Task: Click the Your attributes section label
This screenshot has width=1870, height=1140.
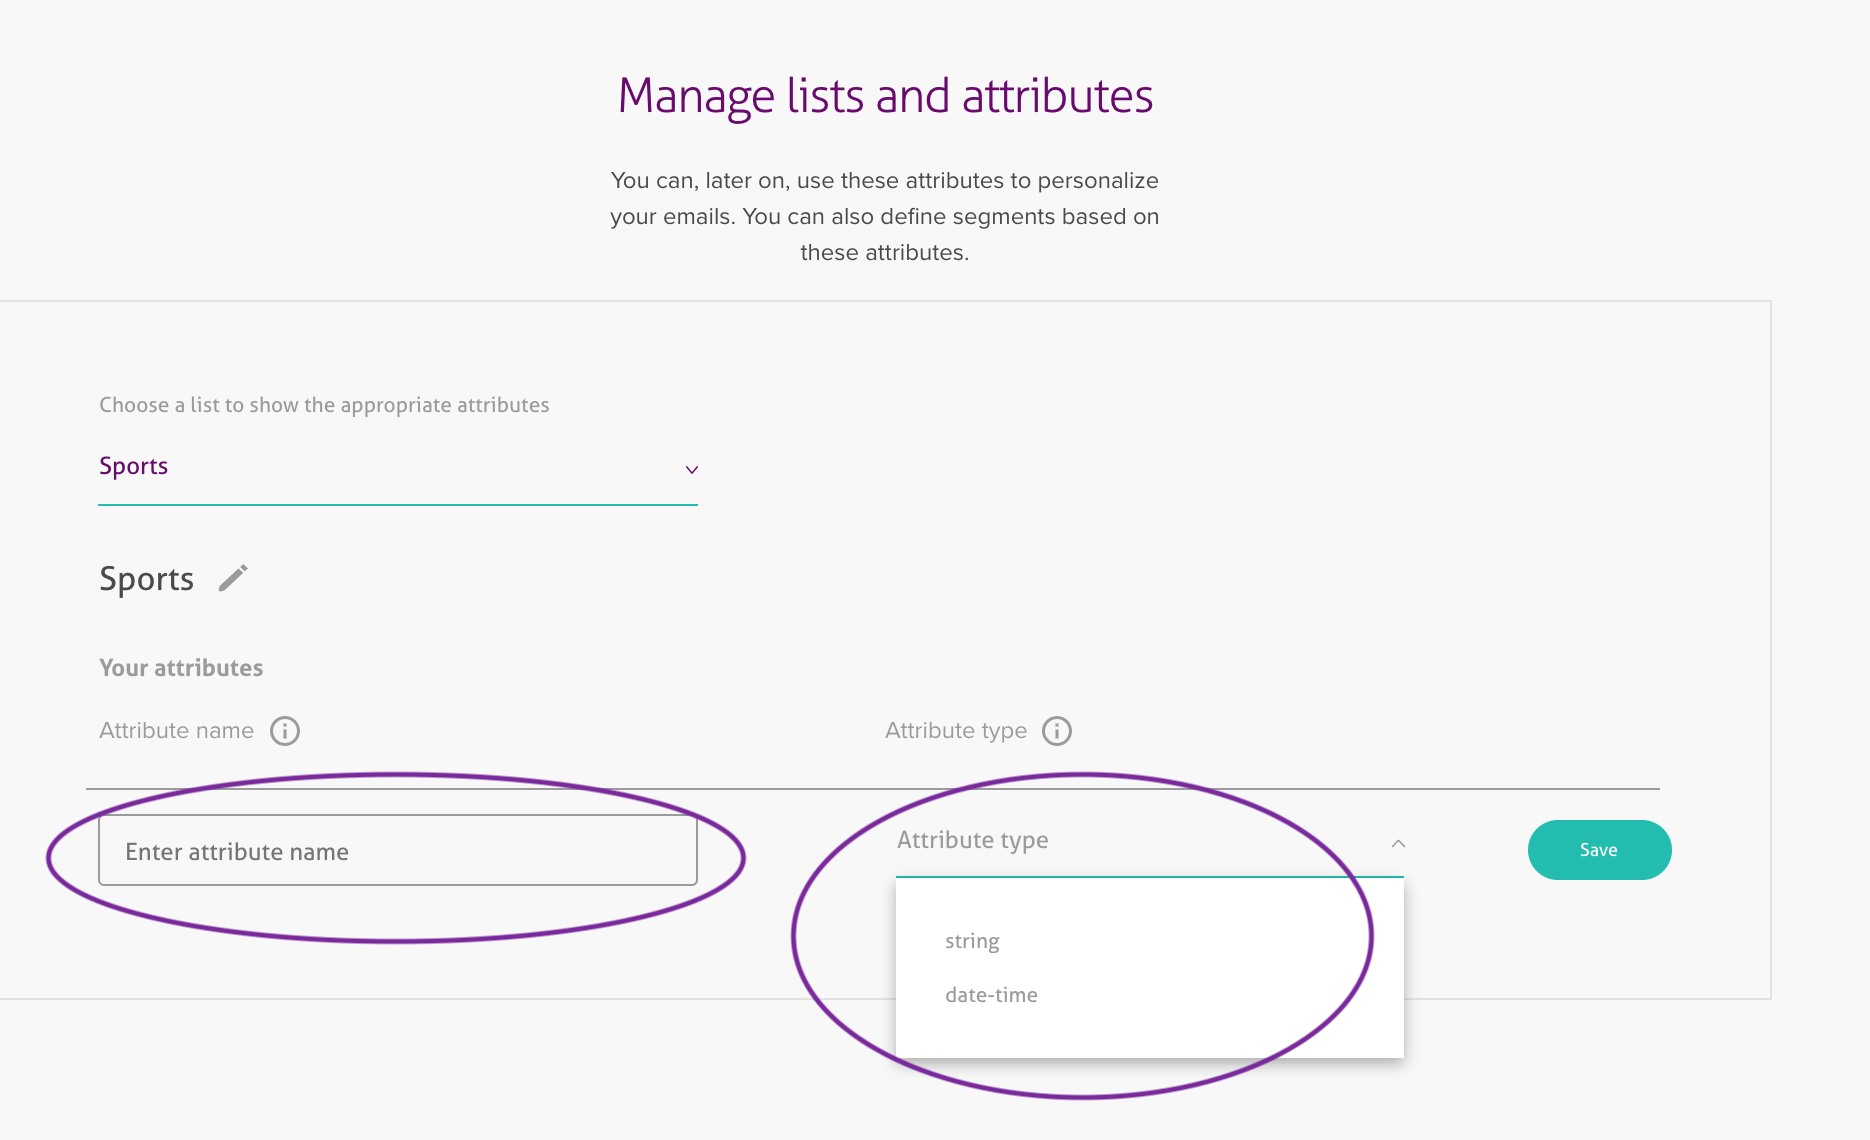Action: 181,668
